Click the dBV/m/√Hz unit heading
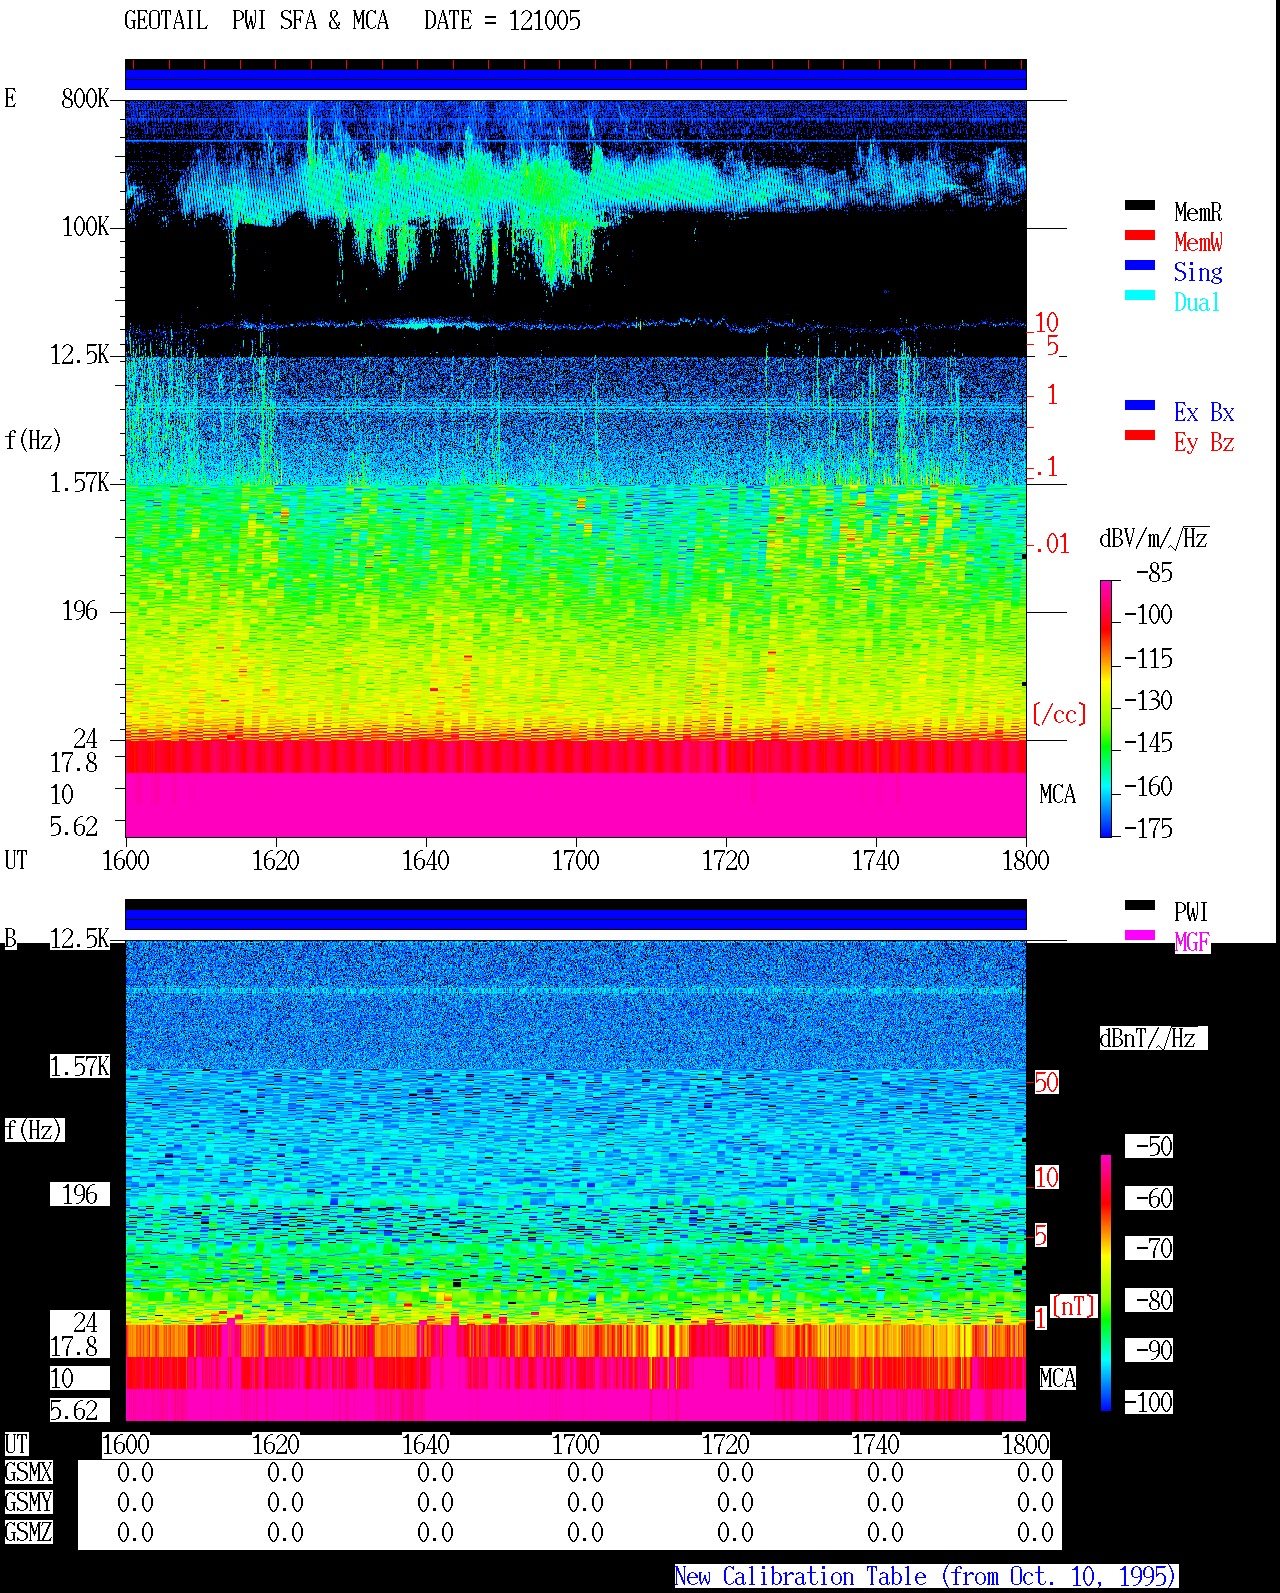Viewport: 1280px width, 1593px height. click(x=1154, y=539)
